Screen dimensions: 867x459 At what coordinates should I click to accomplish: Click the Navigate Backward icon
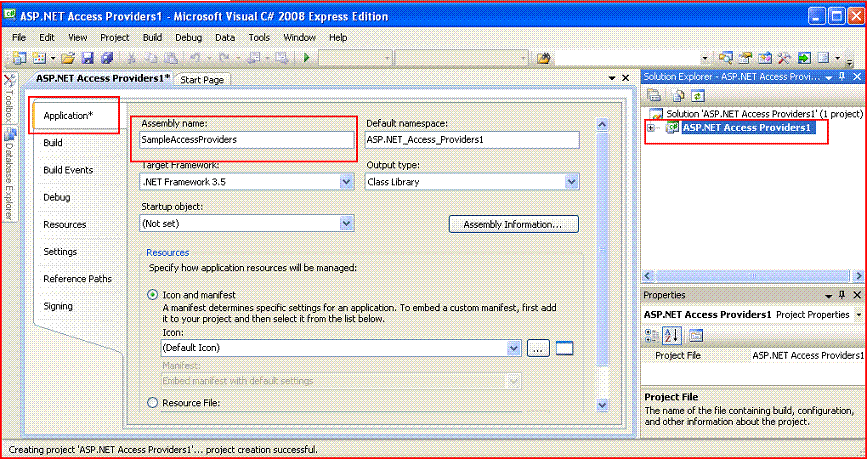pos(255,58)
